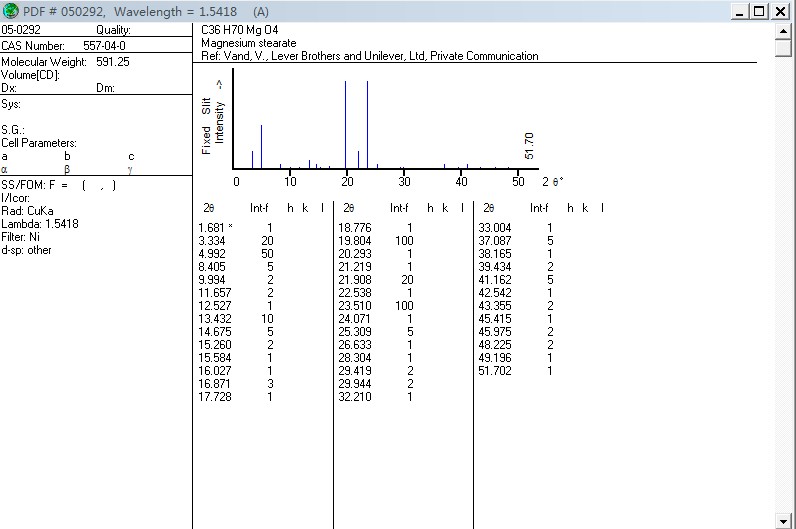Click the Ref: Vand, V. reference line

(370, 56)
